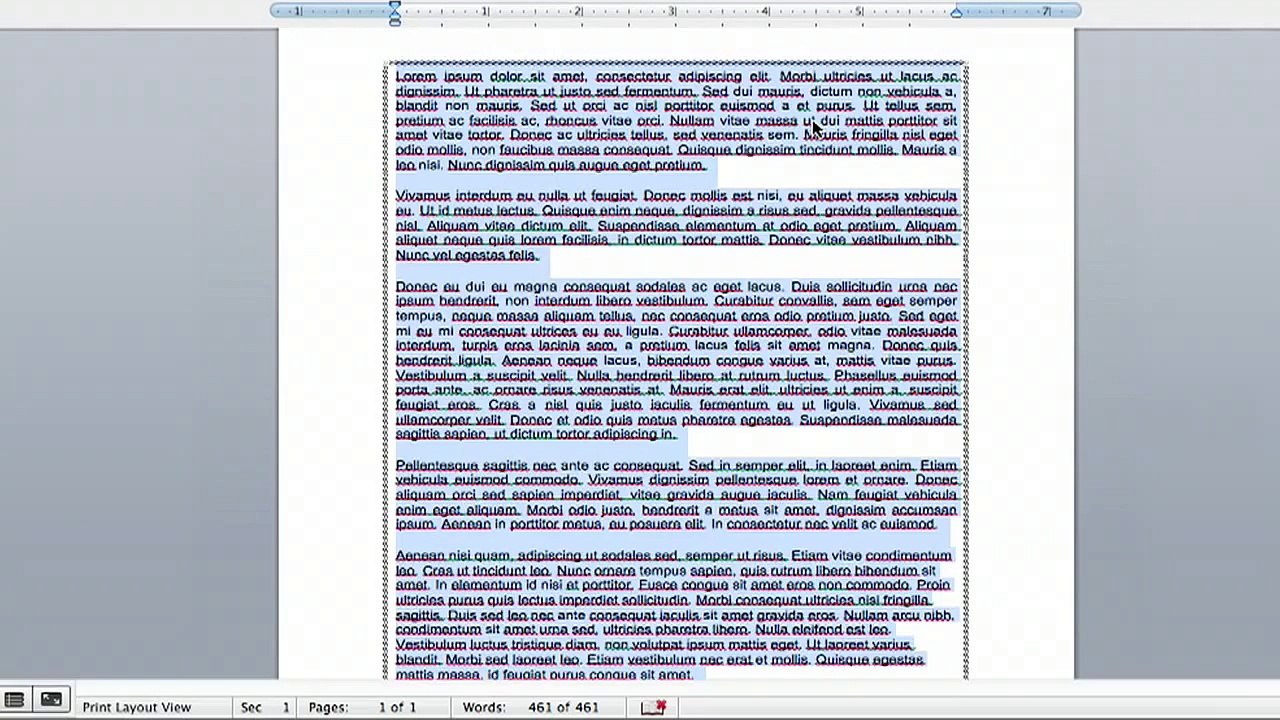Click the Sec 1 section indicator
Viewport: 1280px width, 720px height.
265,707
